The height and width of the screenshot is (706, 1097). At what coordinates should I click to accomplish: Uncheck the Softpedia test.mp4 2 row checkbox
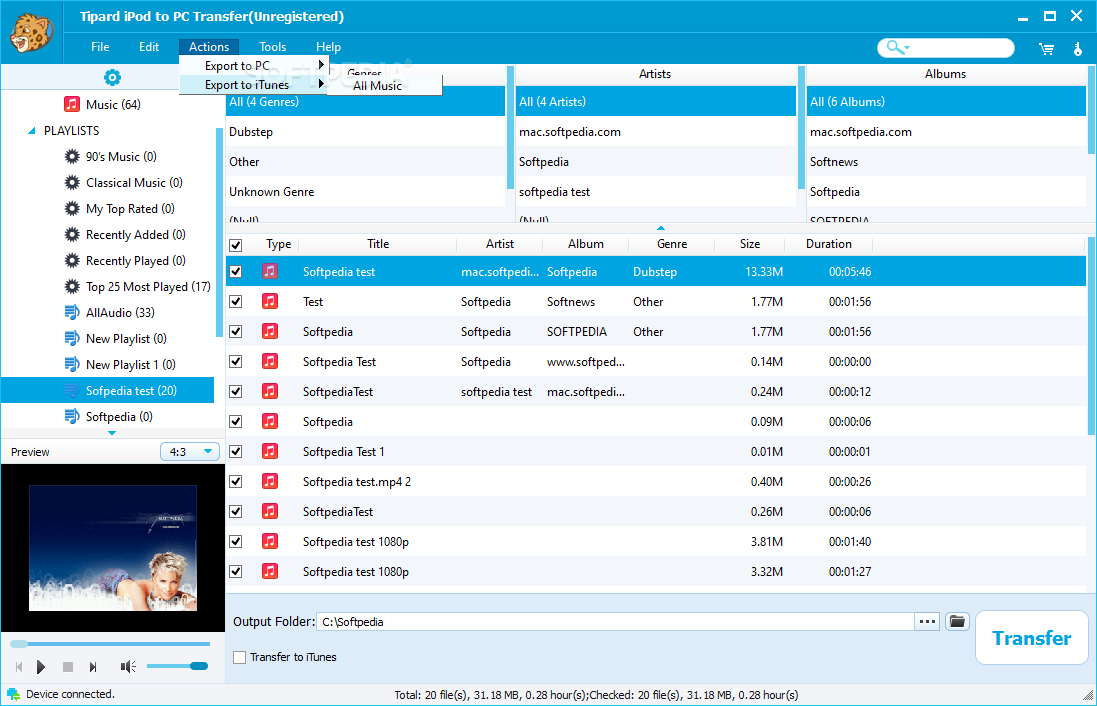[x=236, y=481]
